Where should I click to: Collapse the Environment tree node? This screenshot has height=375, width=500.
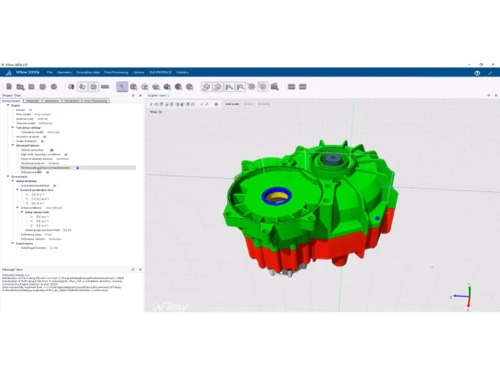[x=8, y=177]
